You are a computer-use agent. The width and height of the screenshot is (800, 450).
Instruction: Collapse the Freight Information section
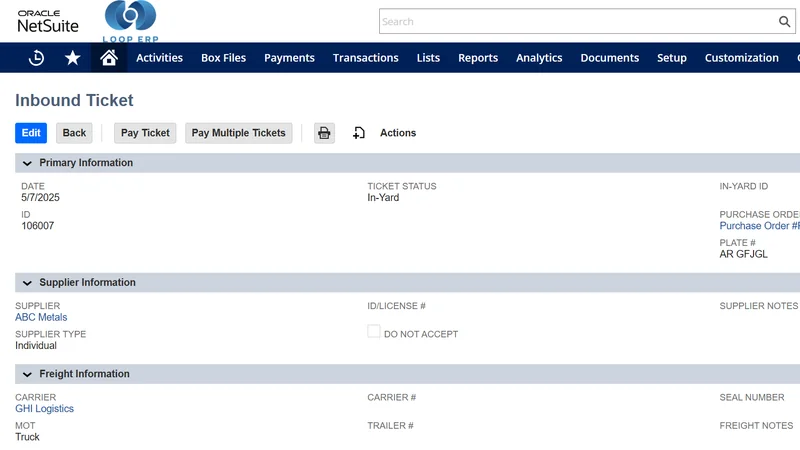tap(27, 374)
